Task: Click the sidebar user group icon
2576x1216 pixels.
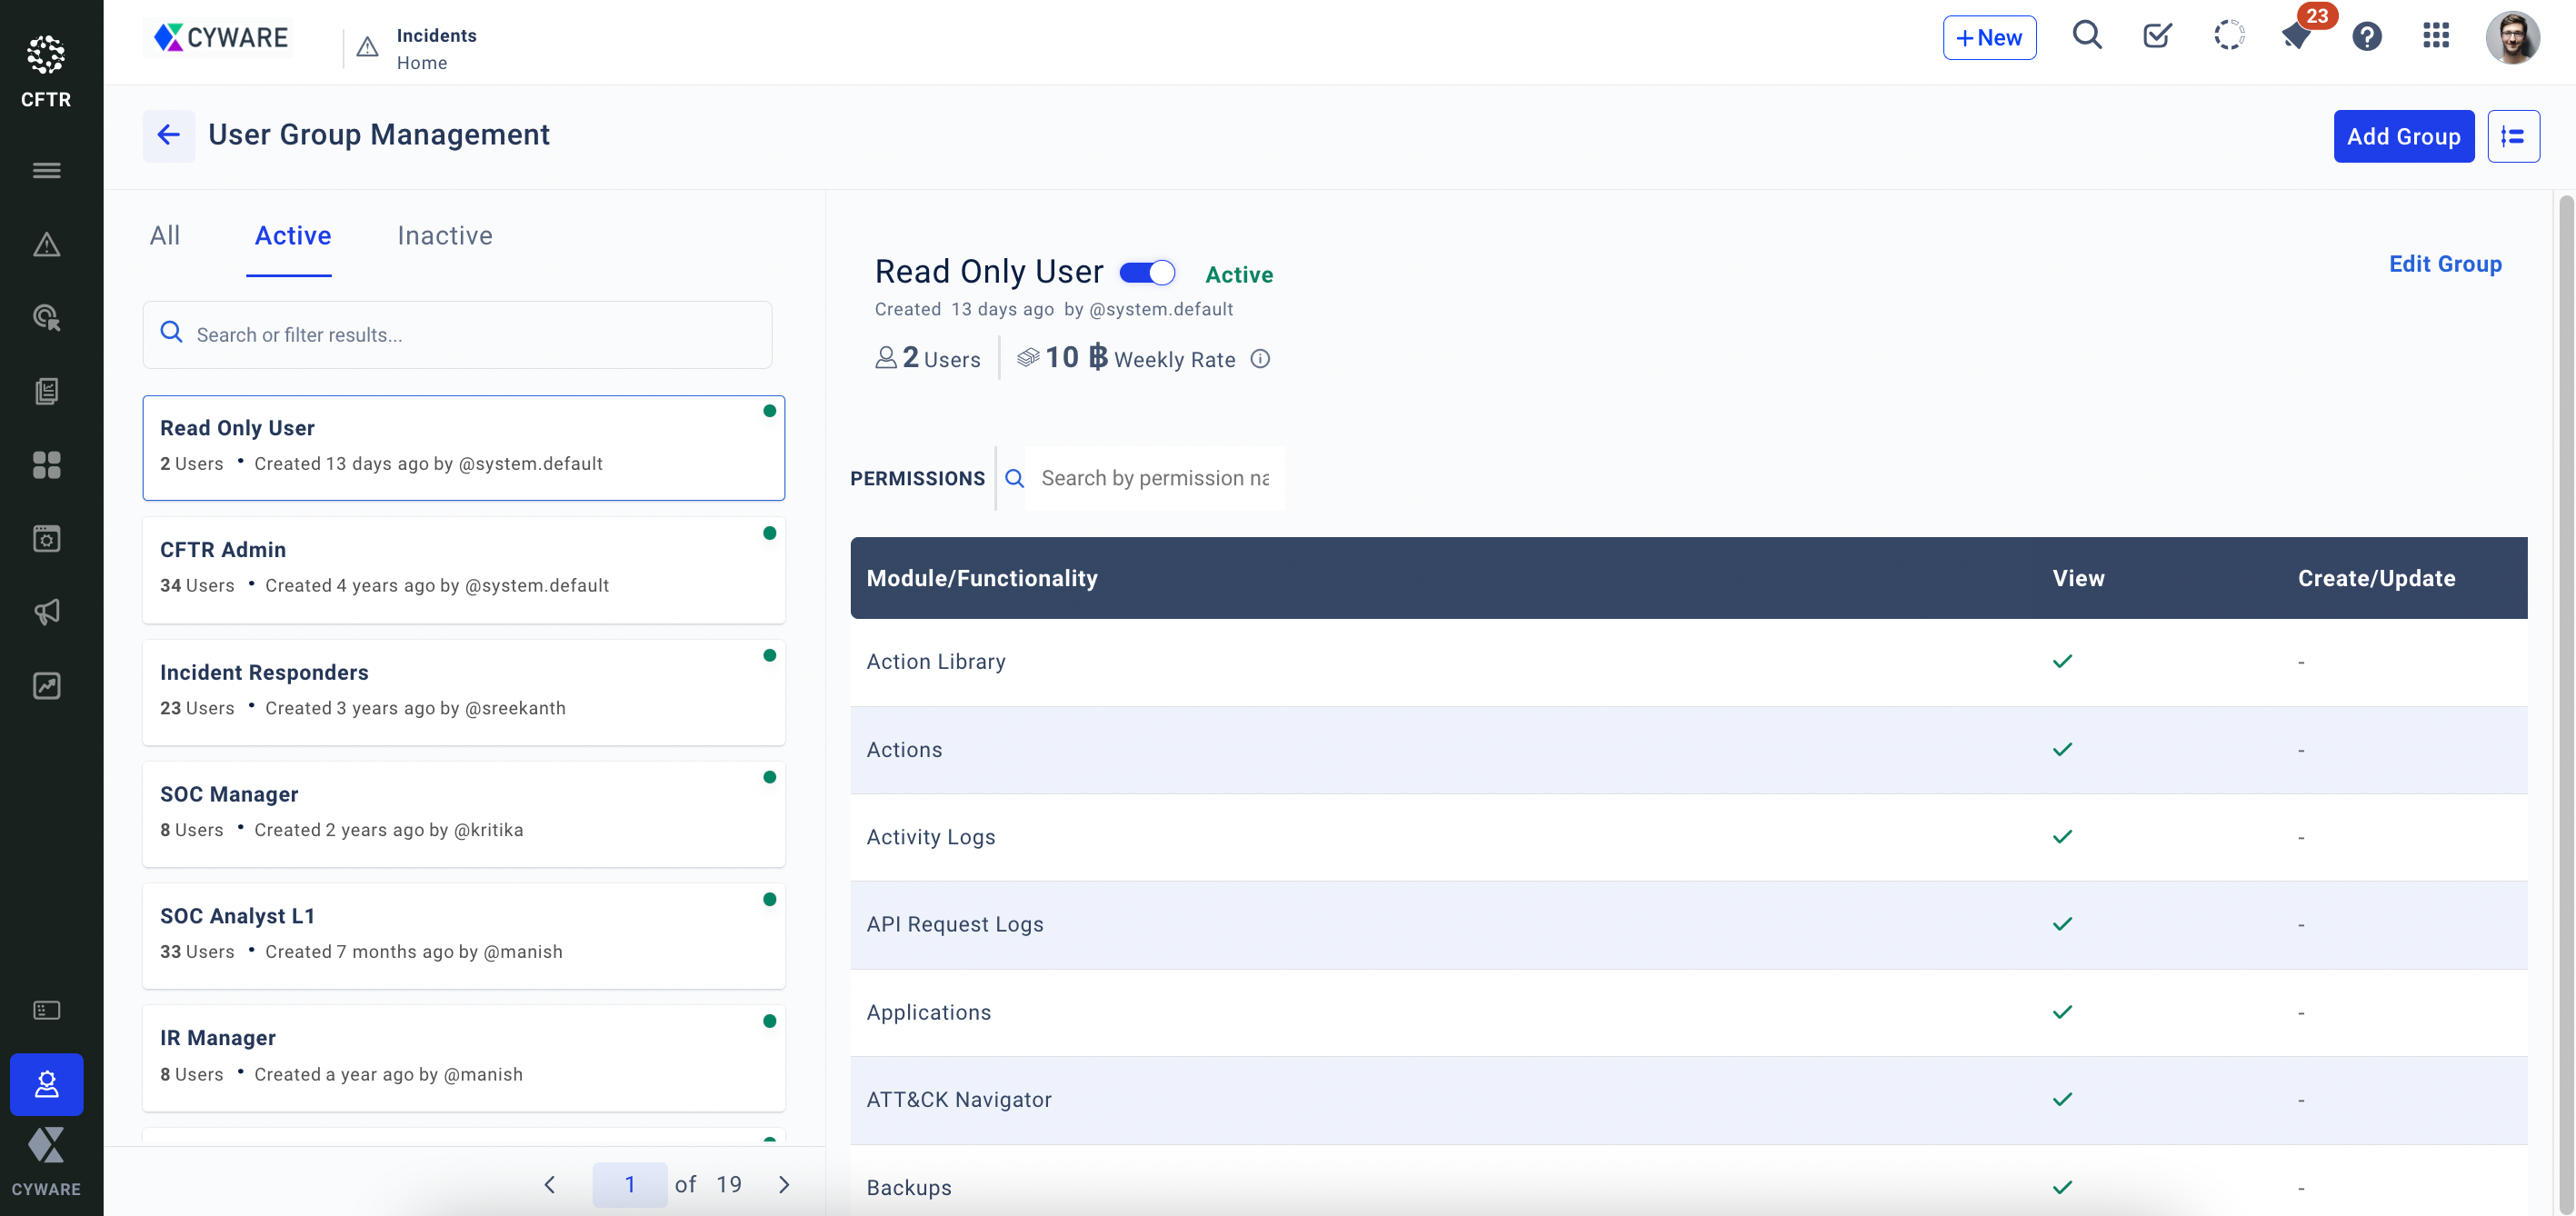Action: pyautogui.click(x=46, y=1084)
